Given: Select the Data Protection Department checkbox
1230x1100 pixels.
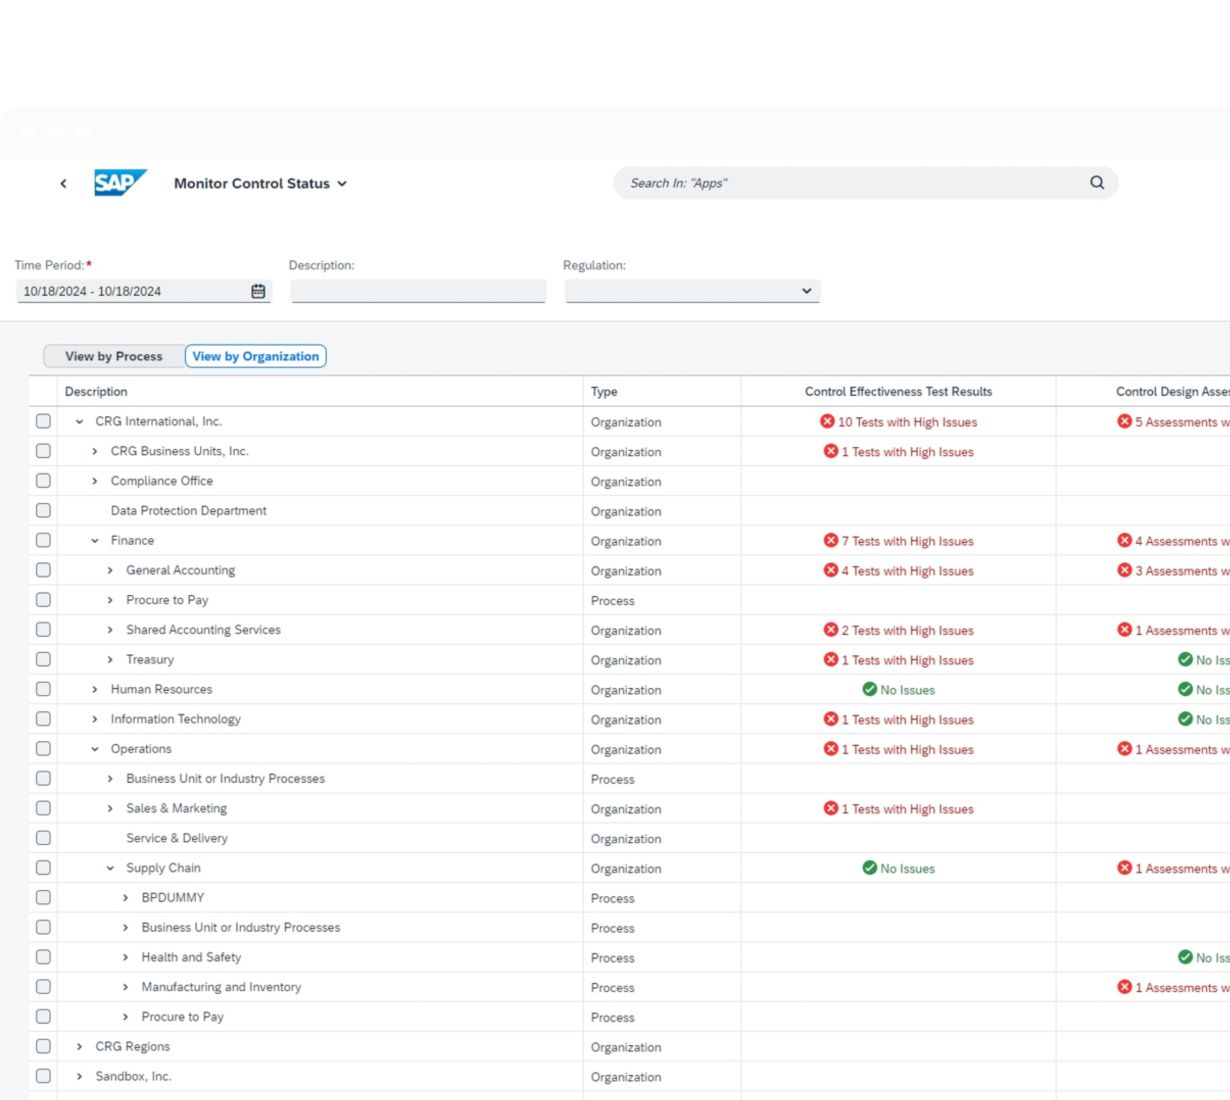Looking at the screenshot, I should pyautogui.click(x=43, y=511).
